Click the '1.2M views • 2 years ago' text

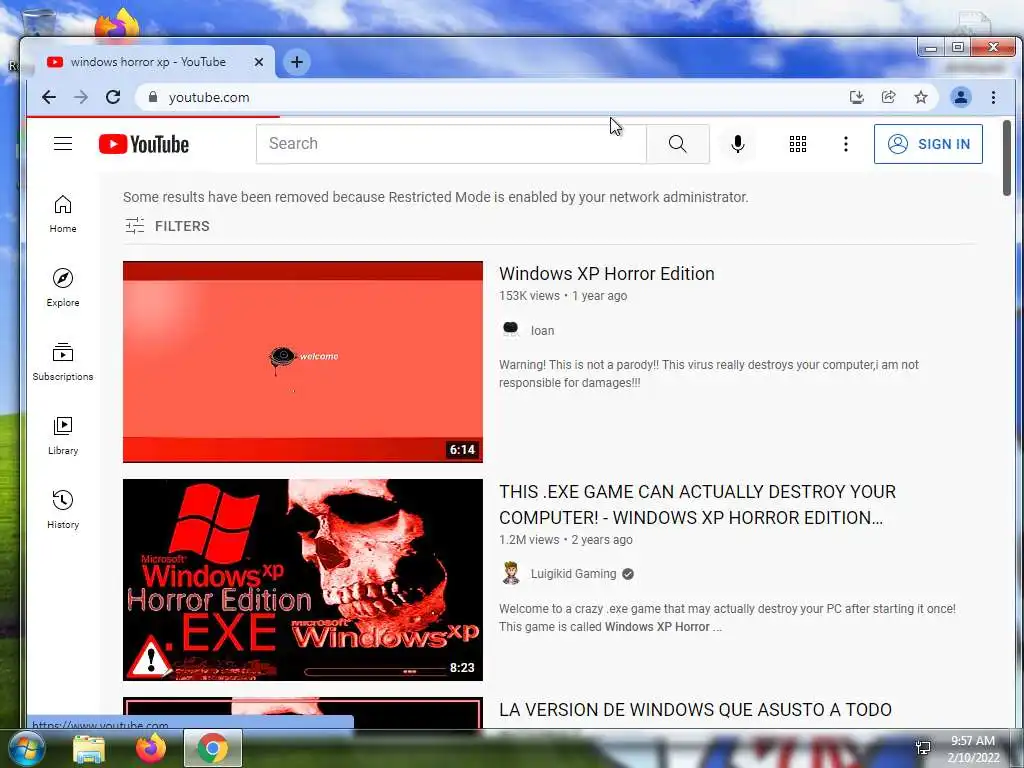pyautogui.click(x=566, y=540)
